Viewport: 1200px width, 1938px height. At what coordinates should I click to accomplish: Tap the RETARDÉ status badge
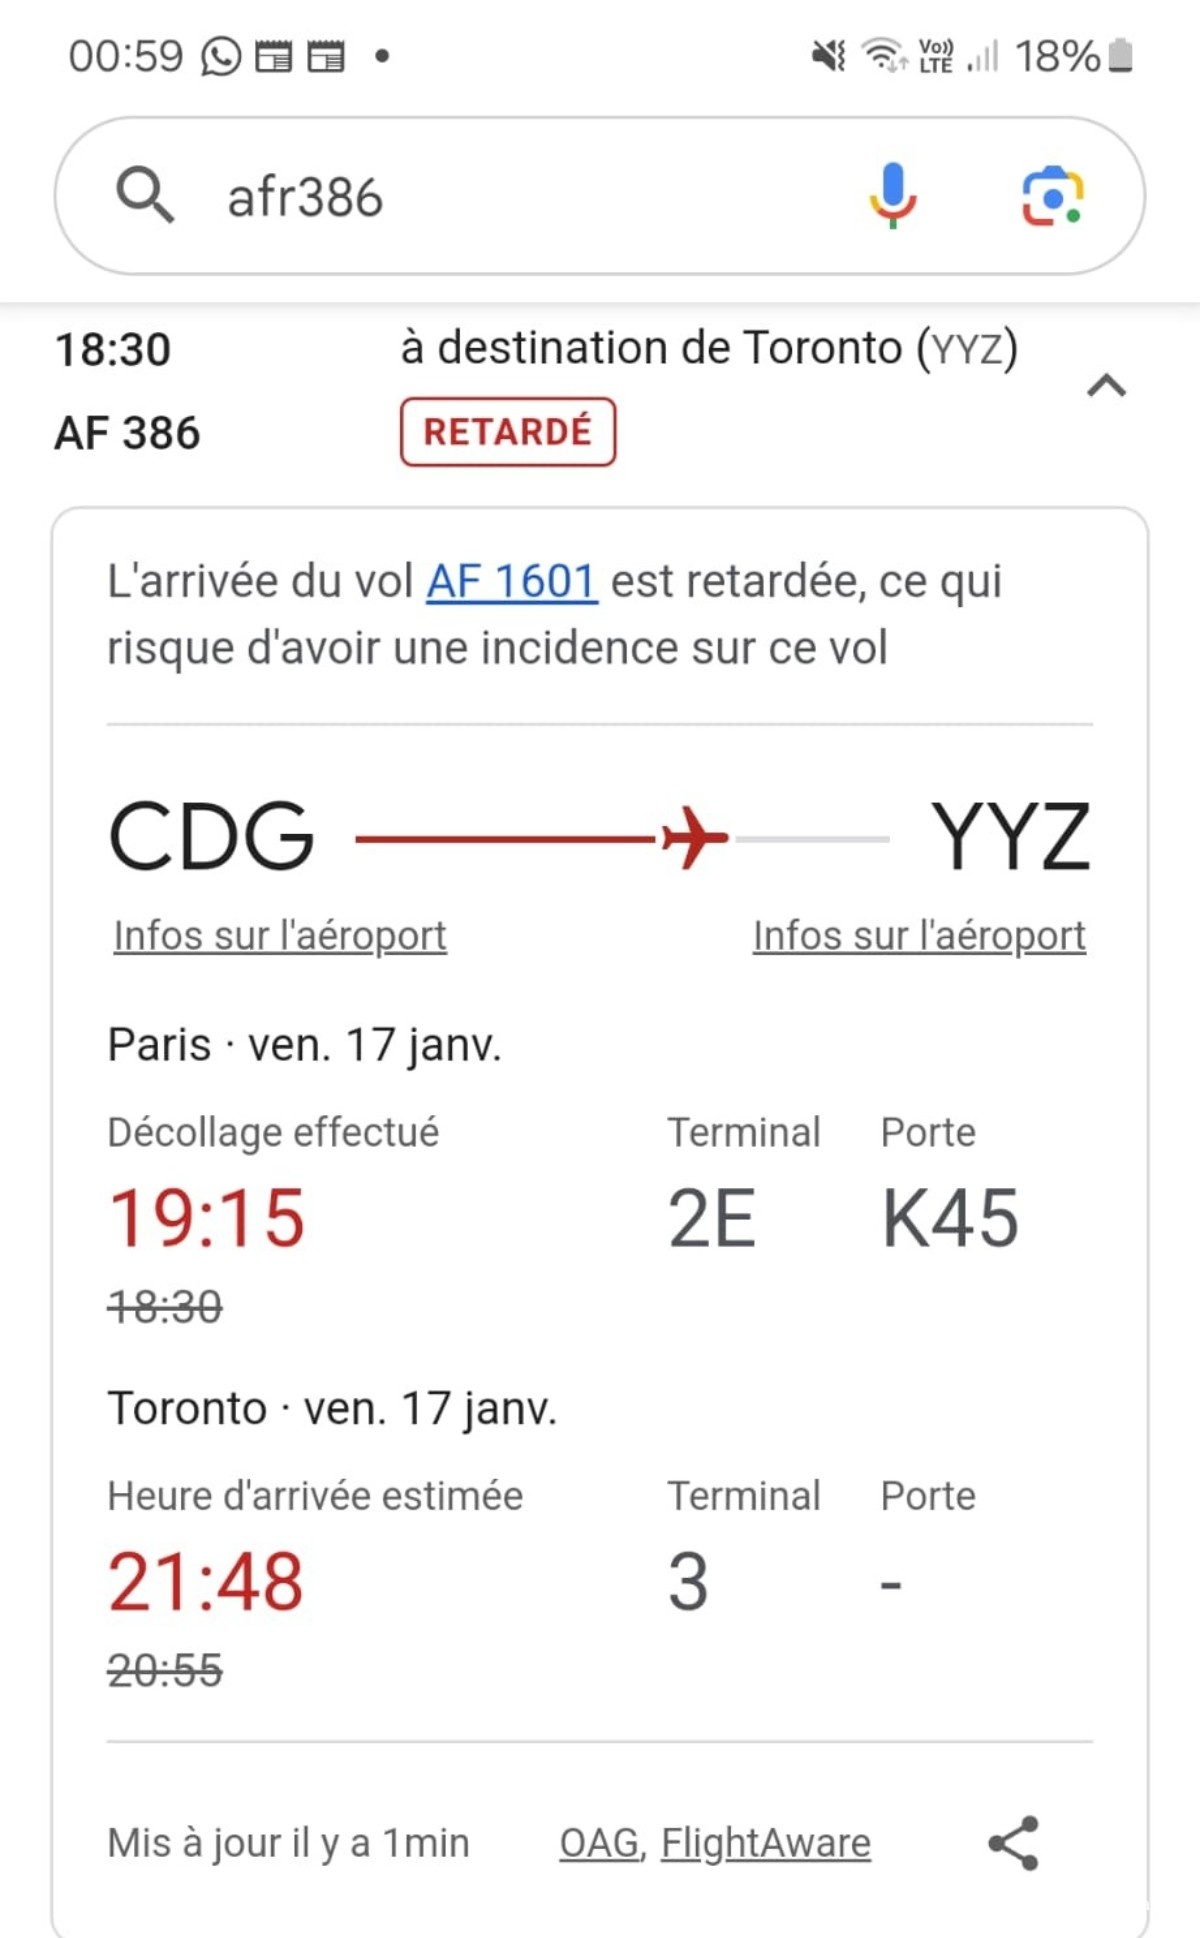[508, 432]
